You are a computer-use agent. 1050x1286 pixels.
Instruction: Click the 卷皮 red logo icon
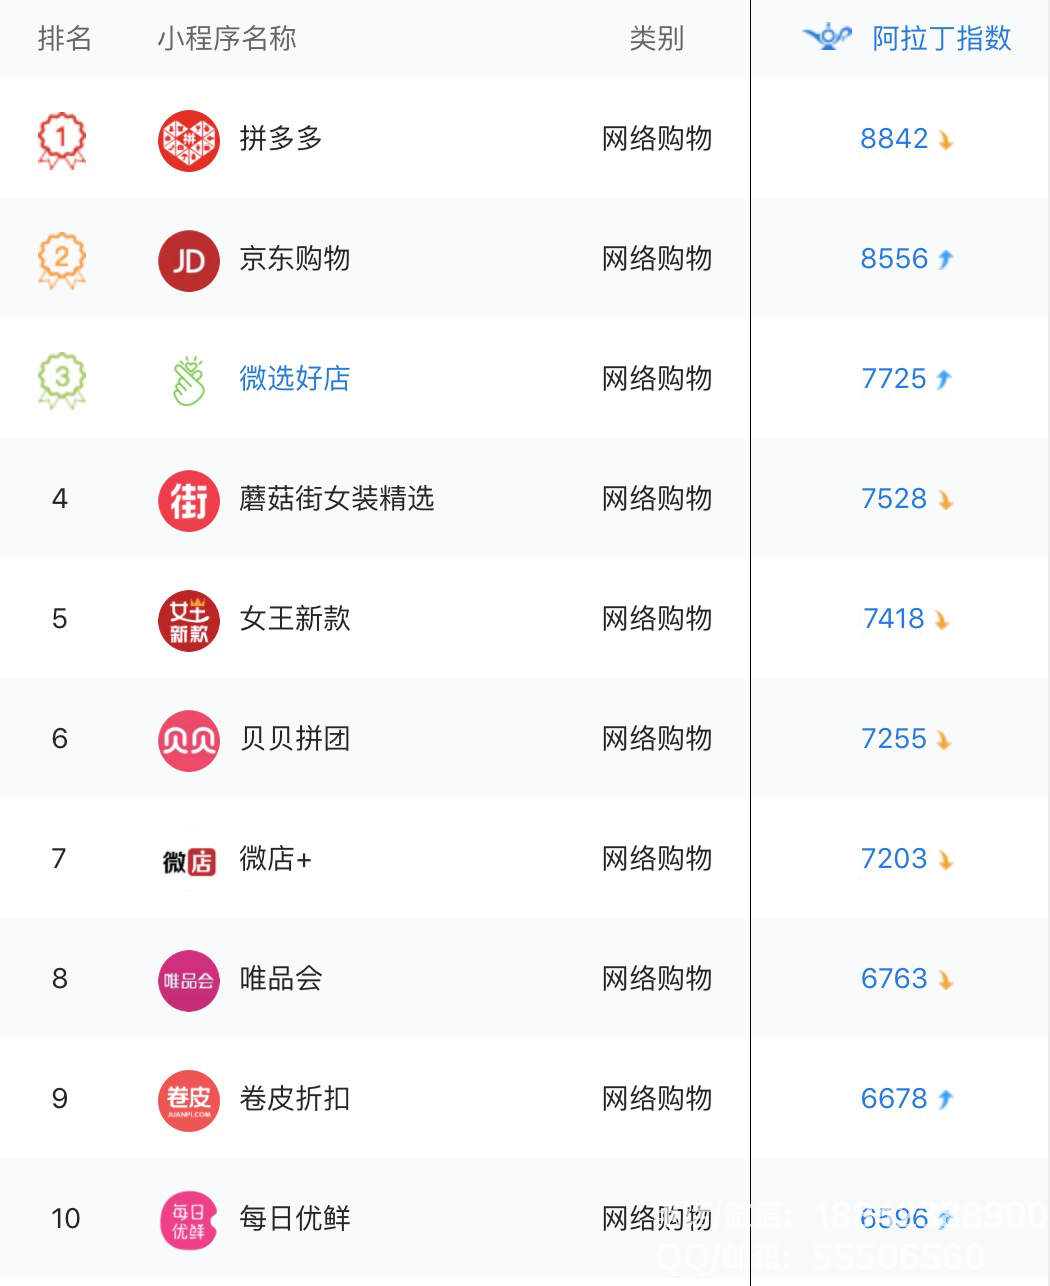pos(189,1100)
